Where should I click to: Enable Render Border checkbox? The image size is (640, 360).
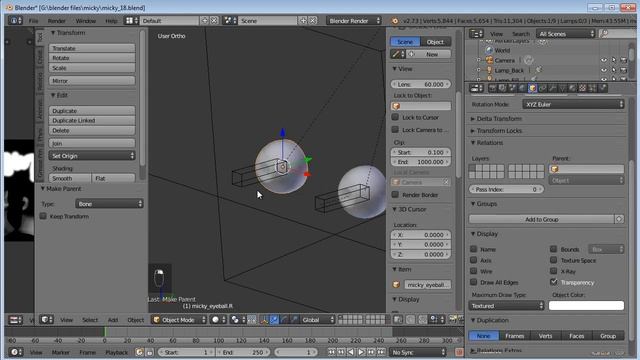click(x=395, y=195)
